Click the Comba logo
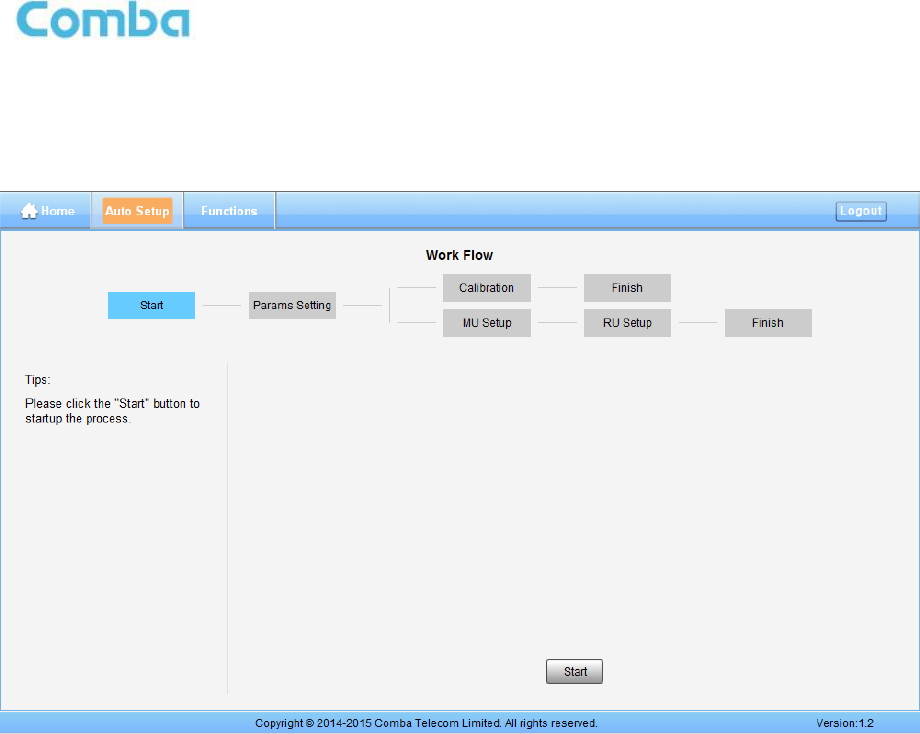The height and width of the screenshot is (734, 920). pos(103,20)
